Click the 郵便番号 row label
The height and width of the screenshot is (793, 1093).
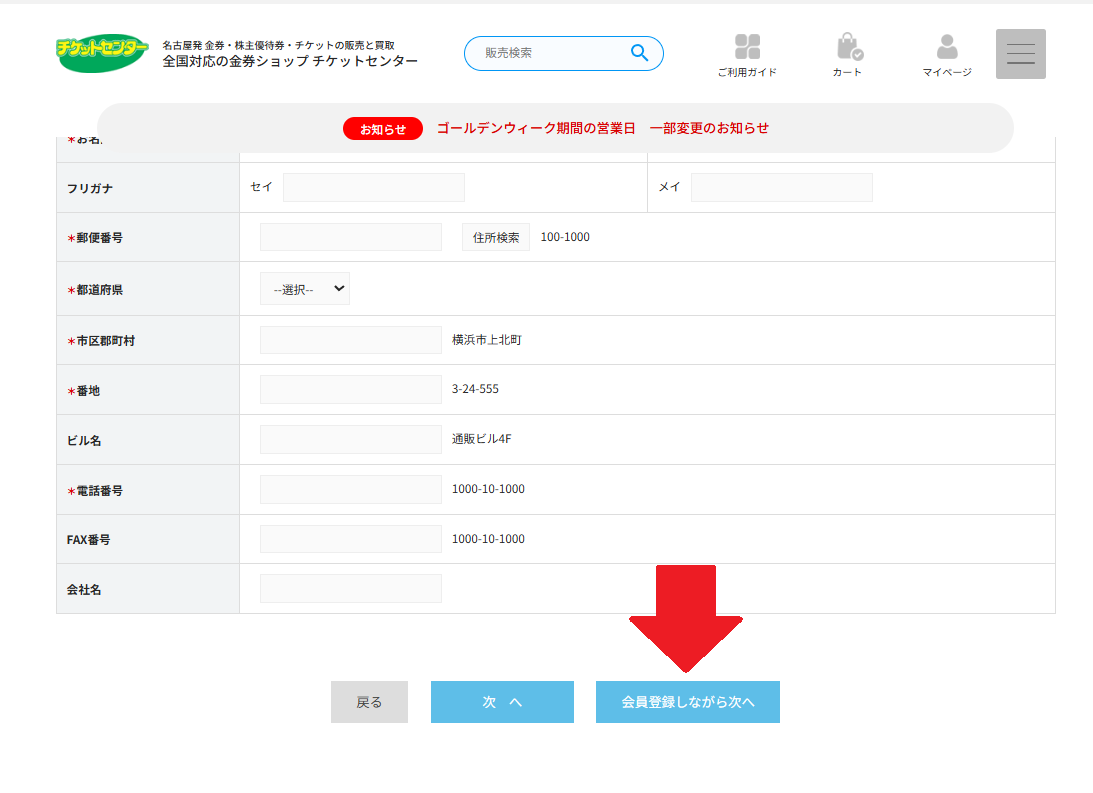95,238
